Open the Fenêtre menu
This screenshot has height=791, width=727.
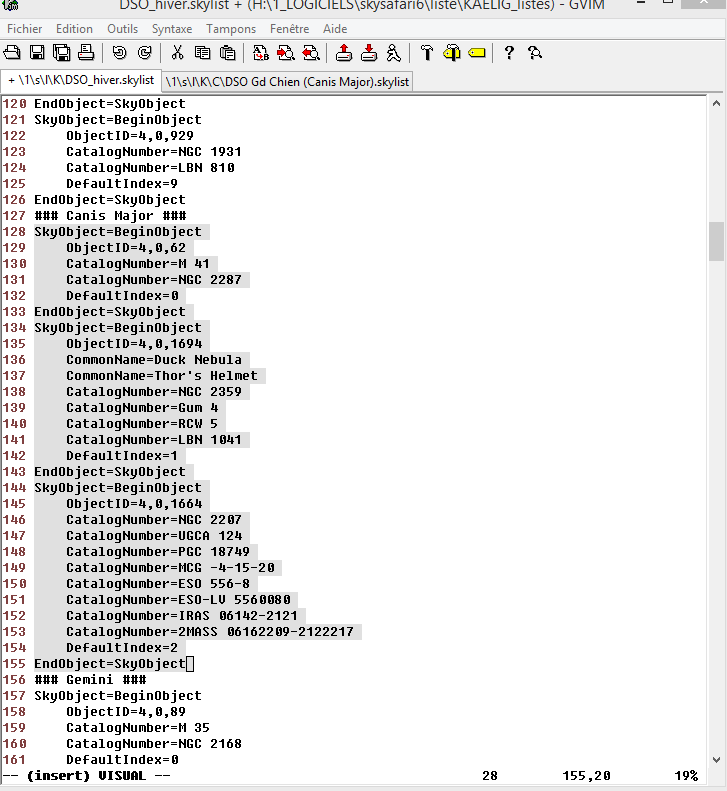tap(289, 29)
